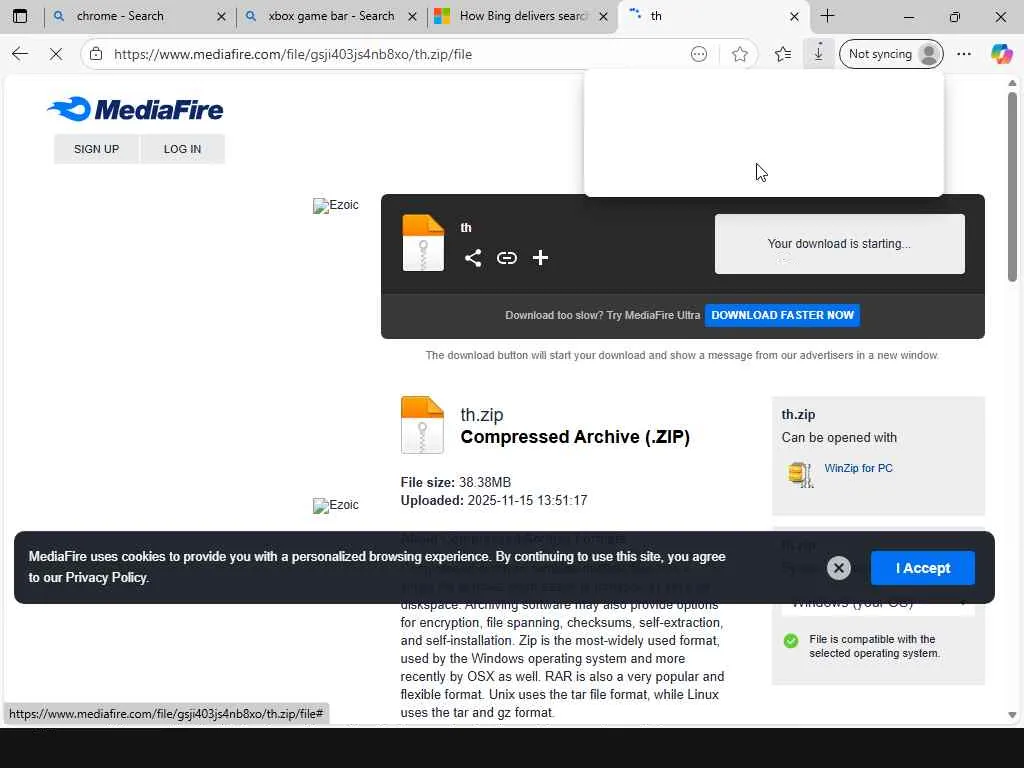Switch to How Bing delivers search tab
The width and height of the screenshot is (1024, 768).
522,16
